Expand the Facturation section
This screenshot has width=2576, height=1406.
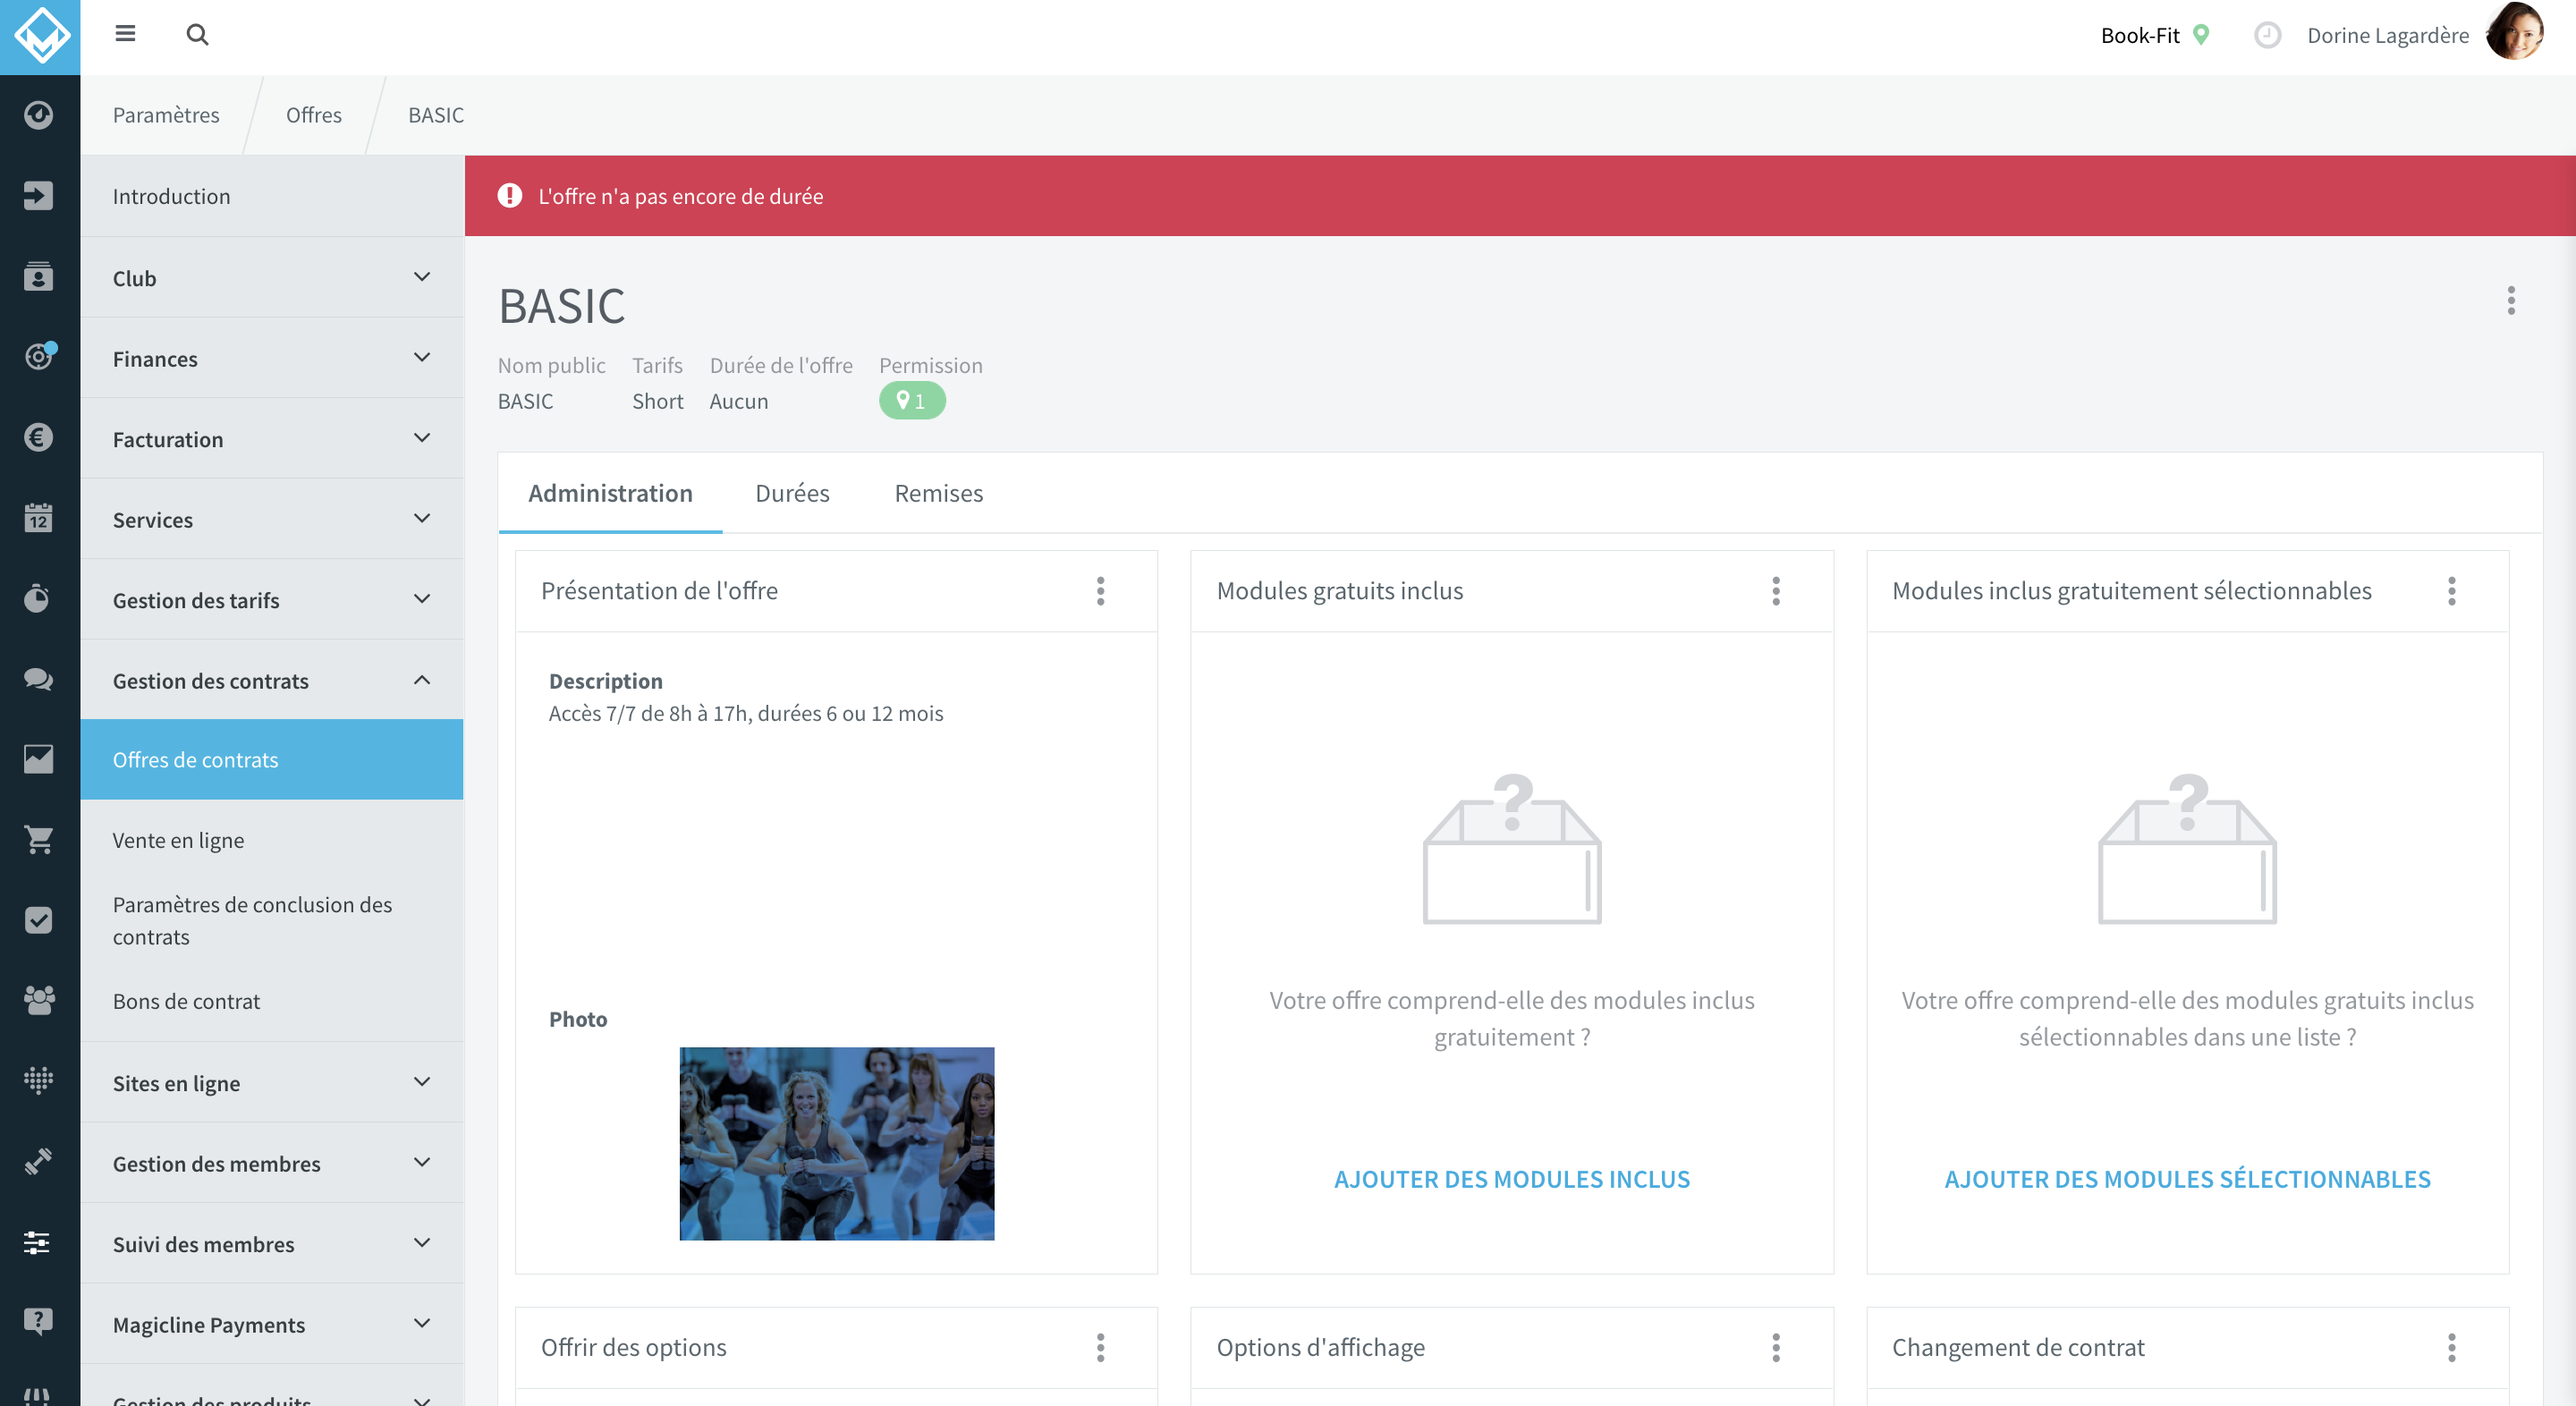click(x=272, y=439)
